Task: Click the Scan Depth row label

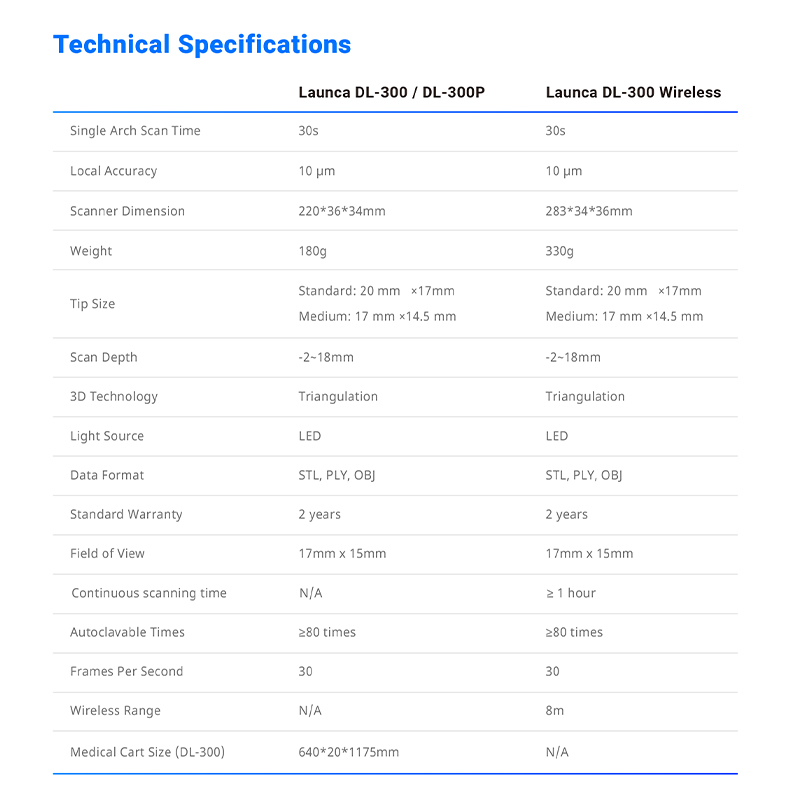Action: click(104, 357)
